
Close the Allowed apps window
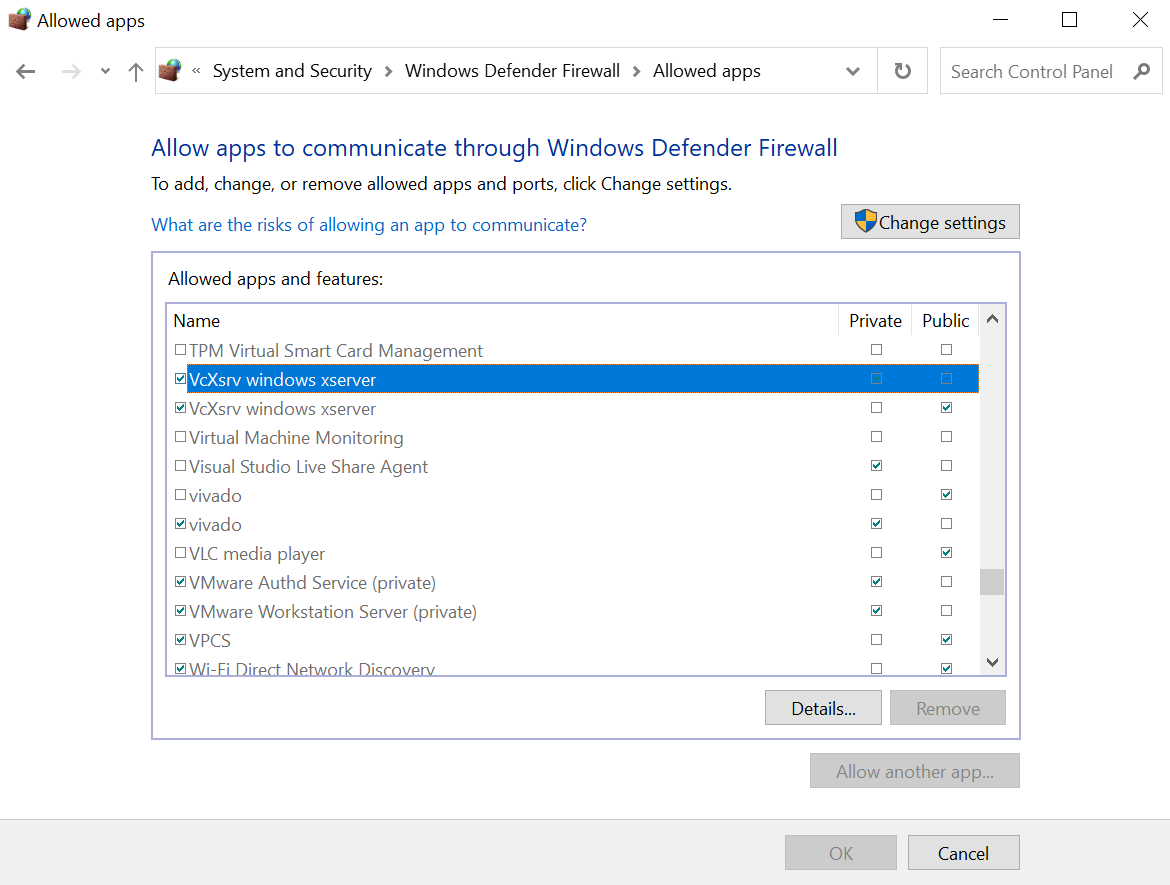pos(1139,20)
